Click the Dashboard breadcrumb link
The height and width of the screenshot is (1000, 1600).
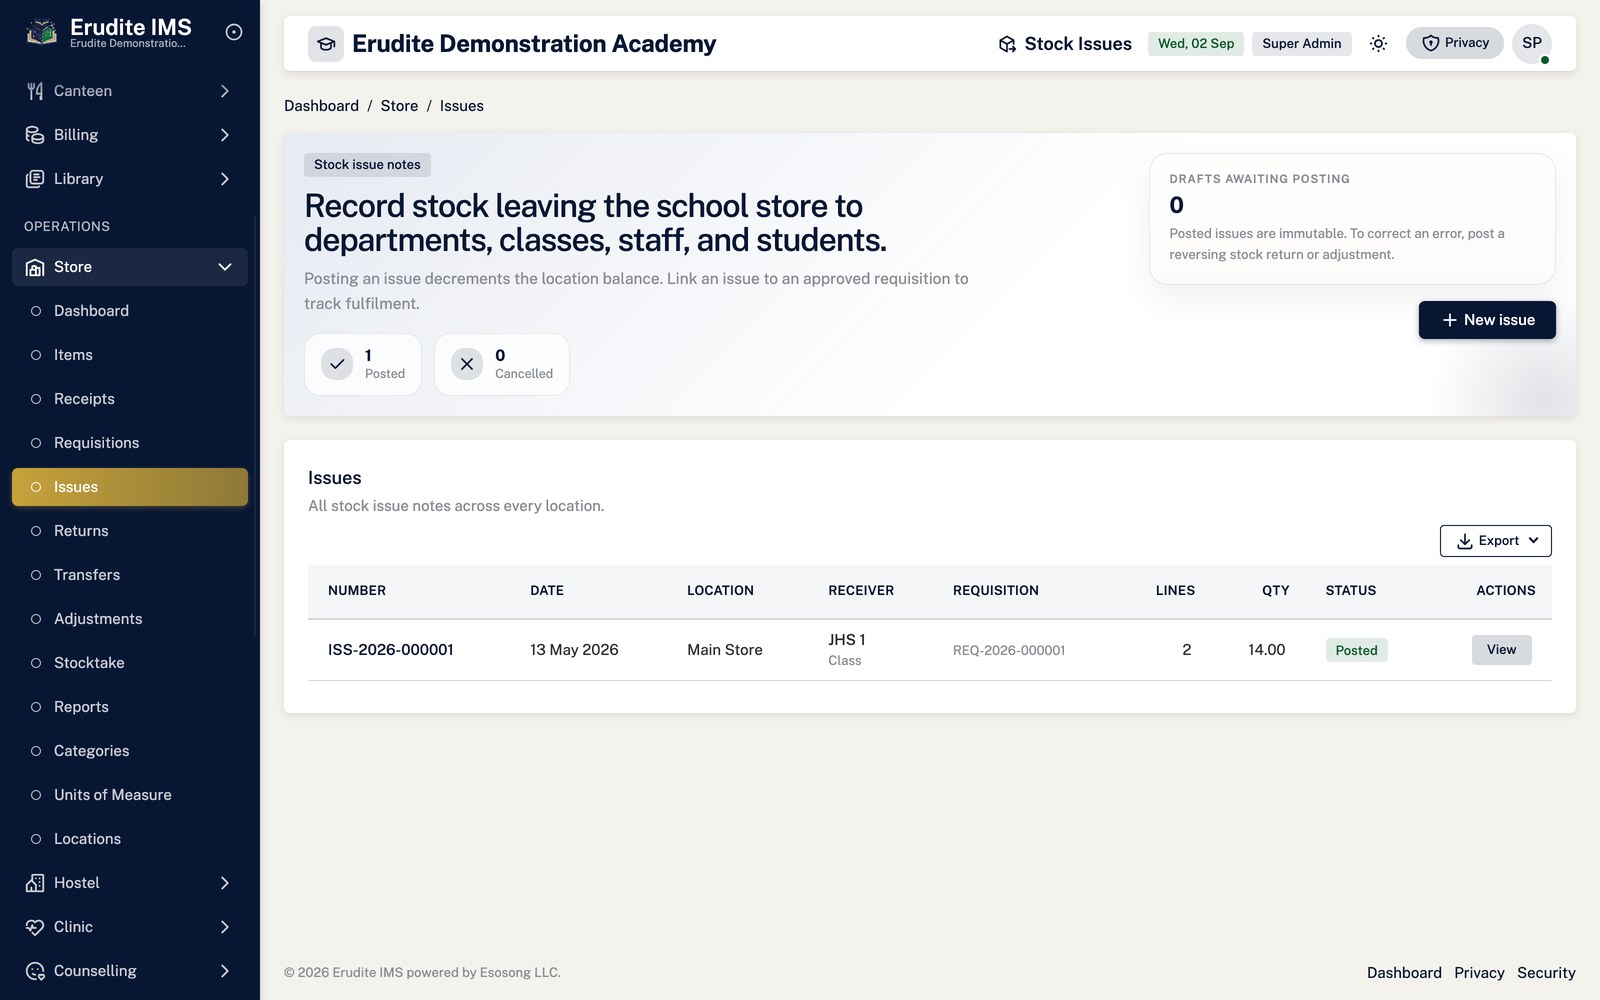[x=321, y=106]
